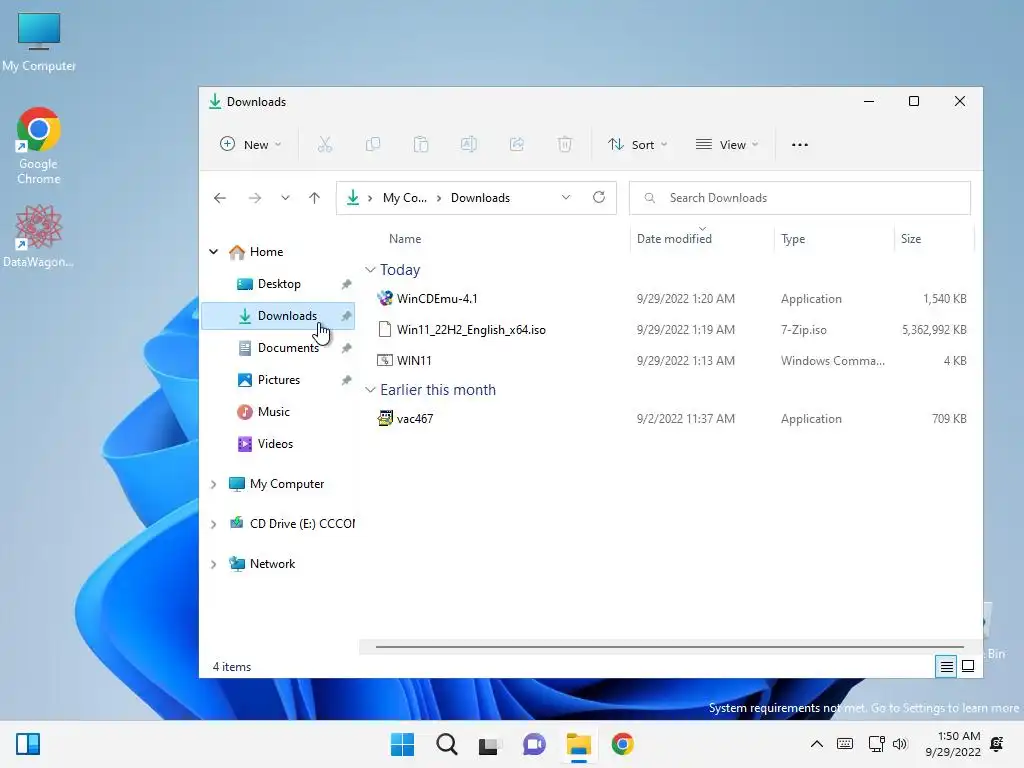Click in Search Downloads field
The height and width of the screenshot is (768, 1024).
click(800, 198)
